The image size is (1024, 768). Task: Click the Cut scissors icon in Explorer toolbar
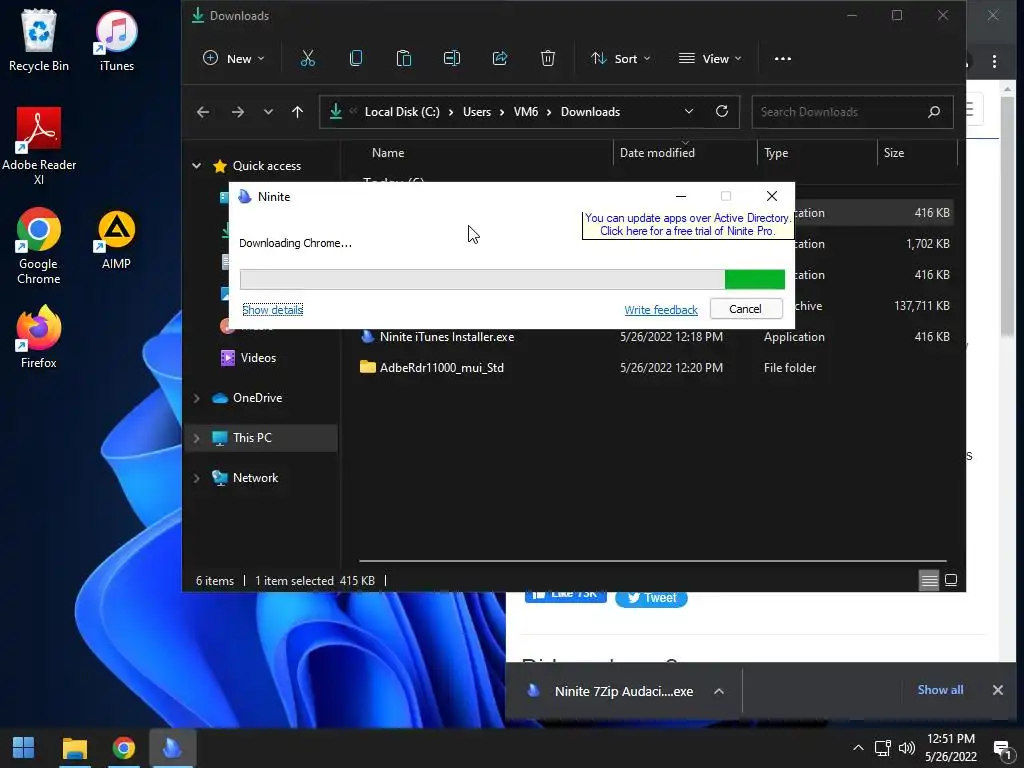click(x=308, y=59)
